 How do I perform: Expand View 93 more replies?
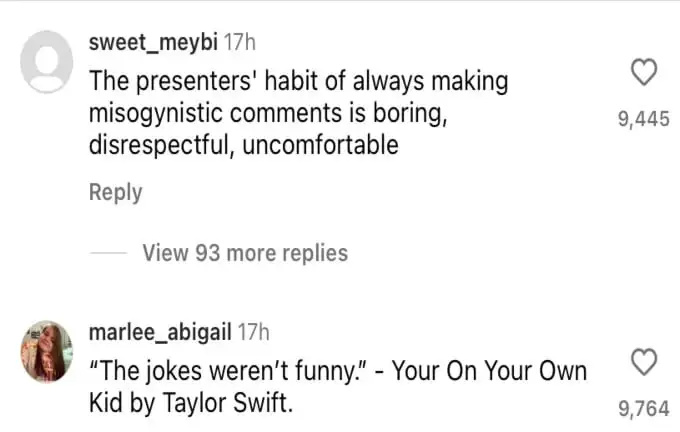point(245,253)
